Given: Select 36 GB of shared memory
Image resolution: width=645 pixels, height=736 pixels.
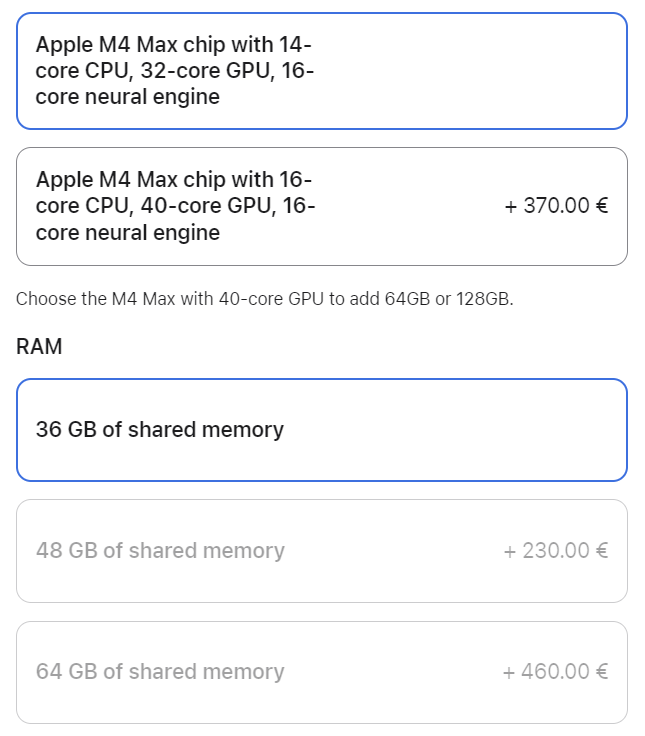Looking at the screenshot, I should [x=321, y=430].
